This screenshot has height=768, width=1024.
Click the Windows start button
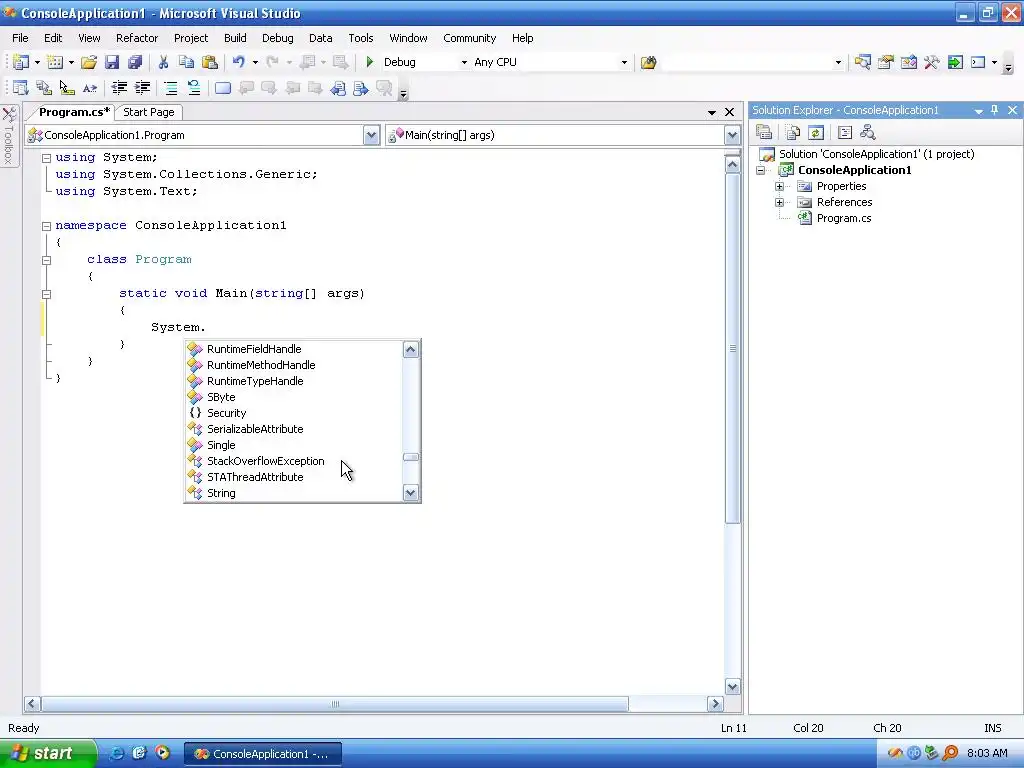tap(48, 754)
